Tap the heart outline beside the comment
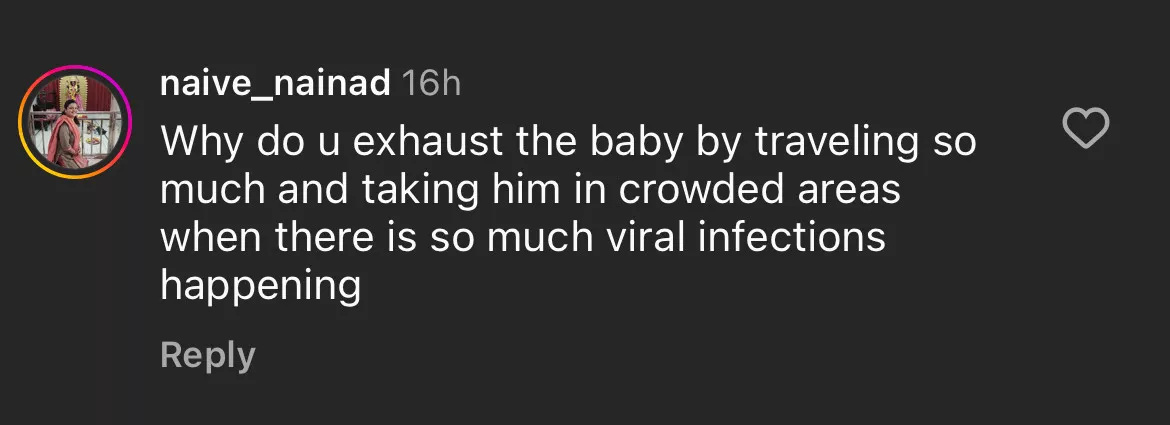Image resolution: width=1170 pixels, height=425 pixels. point(1085,130)
